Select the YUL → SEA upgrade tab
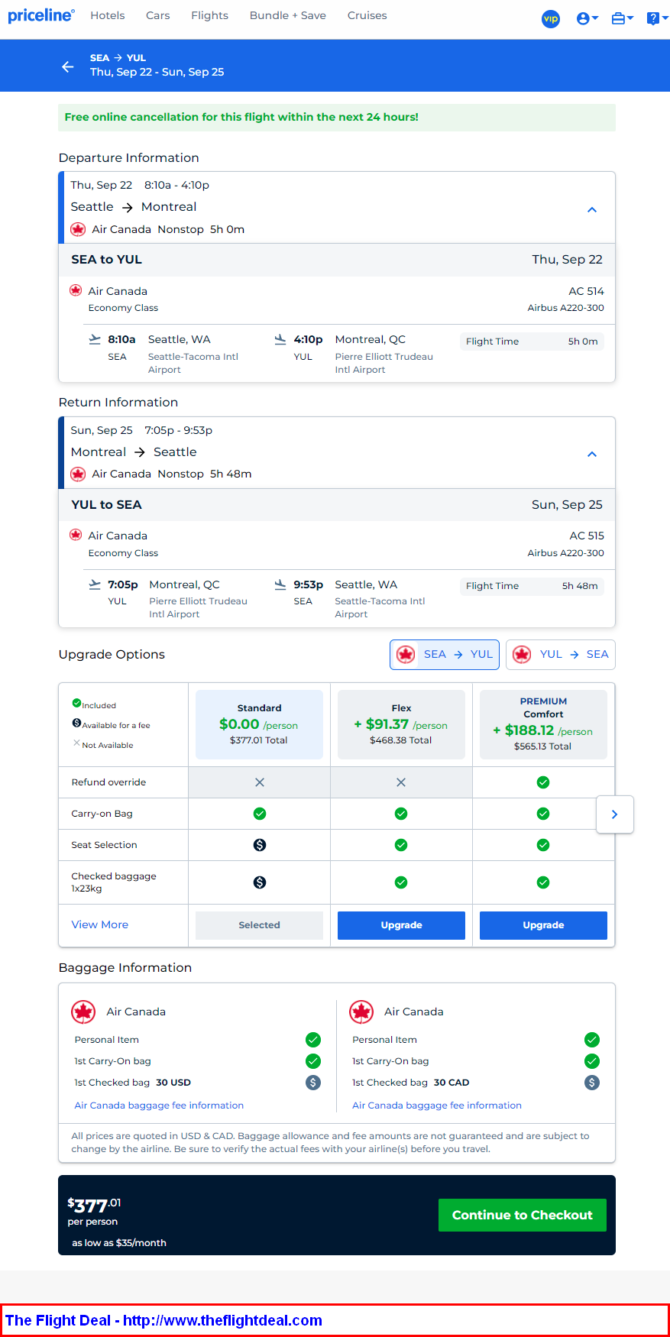Image resolution: width=670 pixels, height=1337 pixels. tap(560, 654)
